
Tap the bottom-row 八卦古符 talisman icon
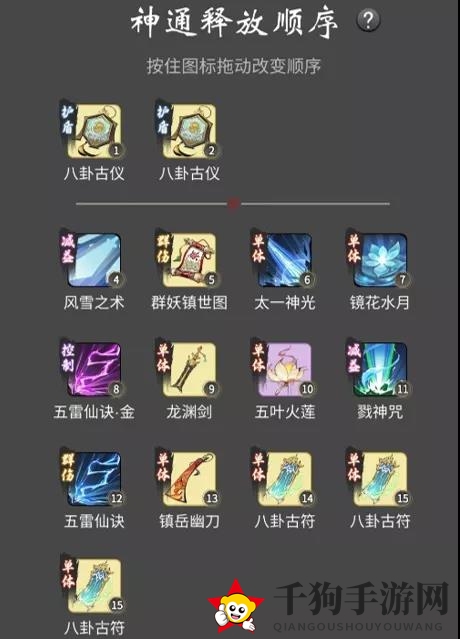tap(94, 586)
